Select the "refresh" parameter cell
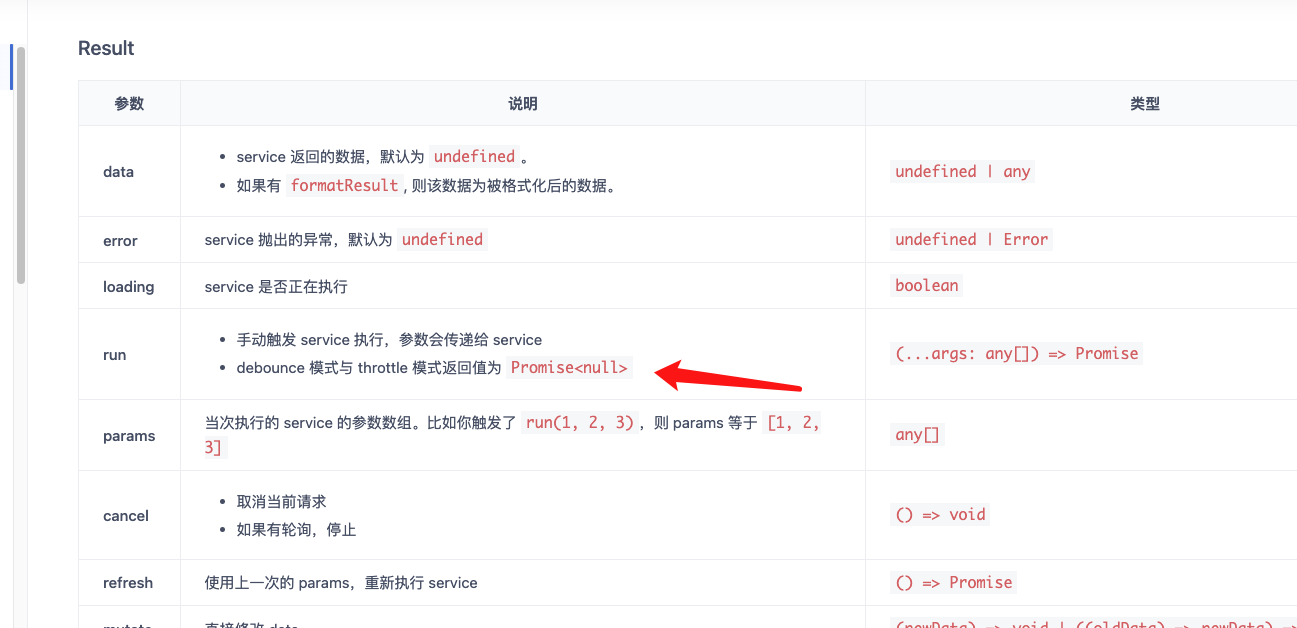Image resolution: width=1297 pixels, height=628 pixels. click(129, 583)
